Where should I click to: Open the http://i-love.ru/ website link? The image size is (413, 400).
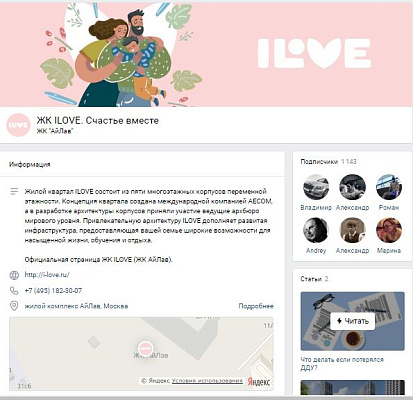pyautogui.click(x=47, y=275)
